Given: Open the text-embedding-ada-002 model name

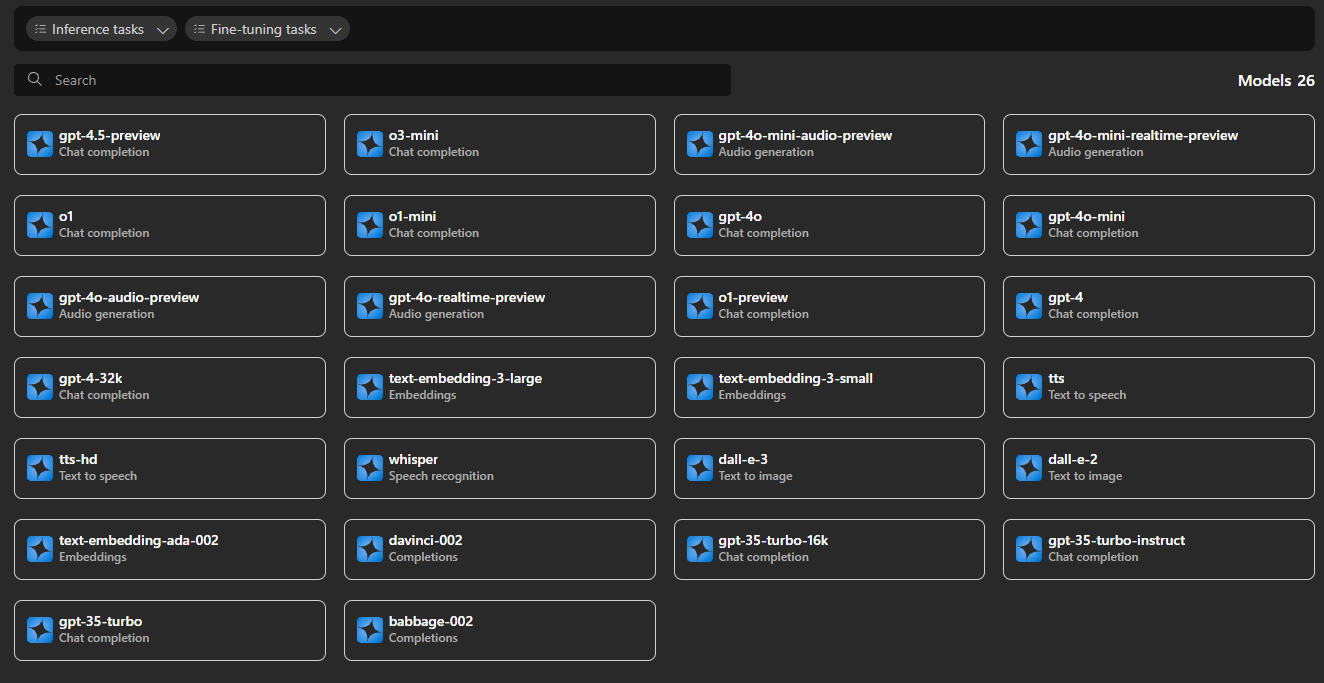Looking at the screenshot, I should pos(139,541).
